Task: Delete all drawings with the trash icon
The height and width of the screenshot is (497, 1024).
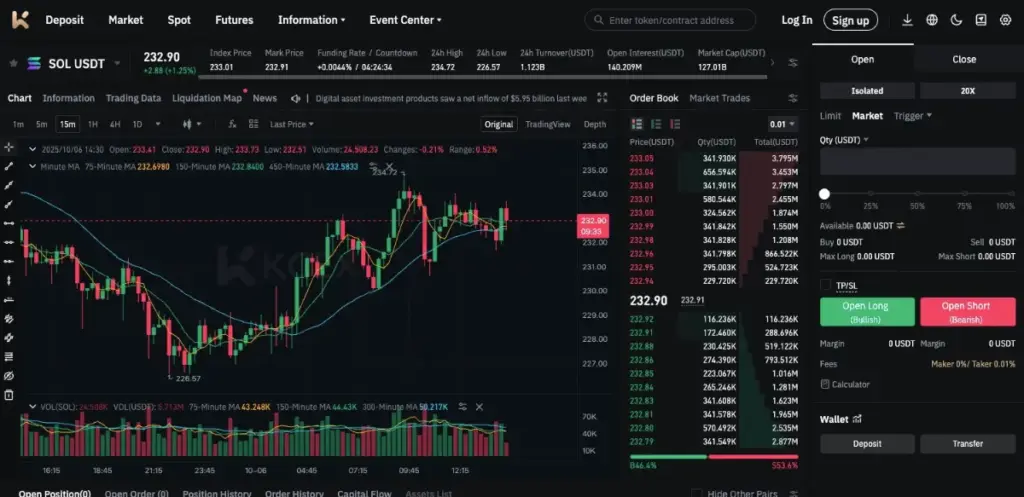Action: [9, 394]
